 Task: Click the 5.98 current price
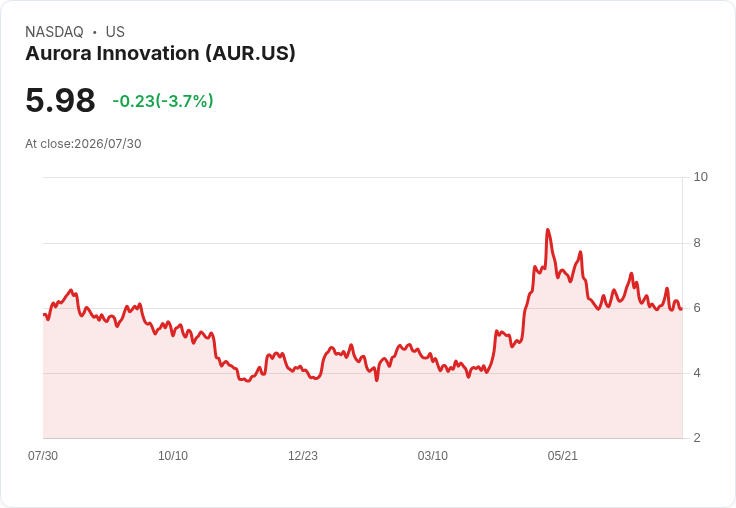(61, 100)
